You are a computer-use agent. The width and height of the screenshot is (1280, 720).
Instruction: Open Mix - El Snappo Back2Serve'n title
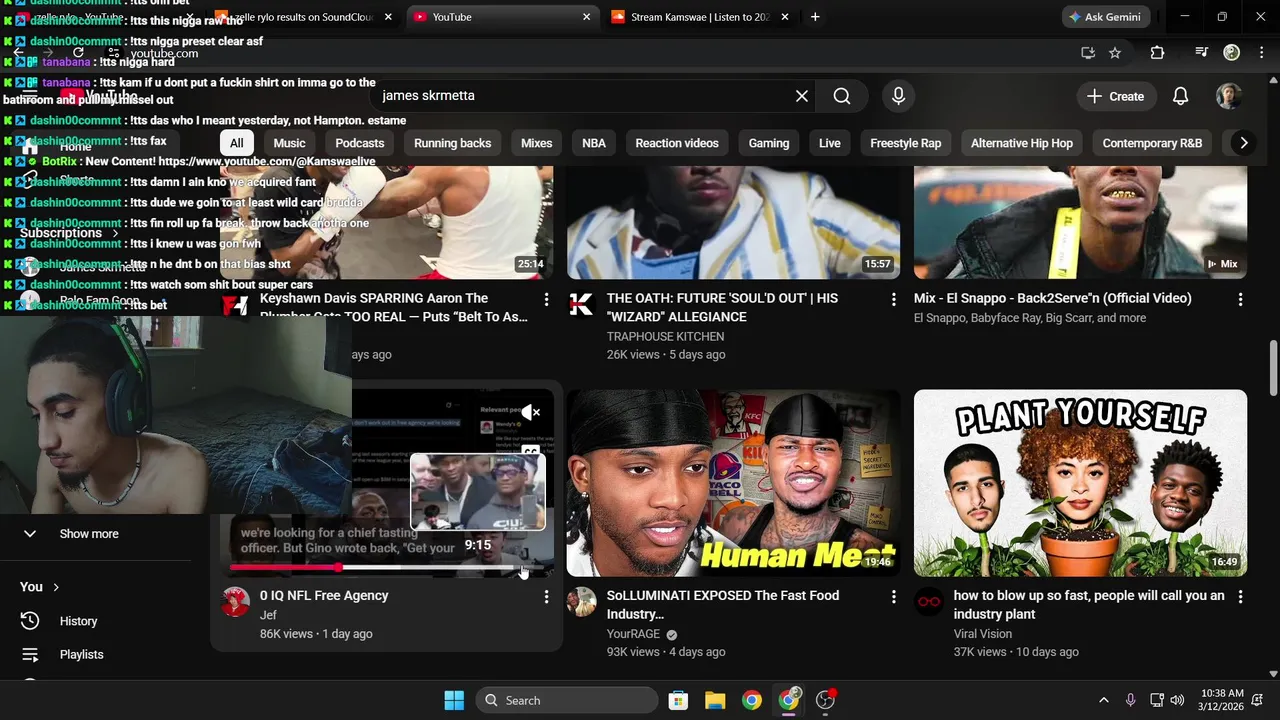[x=1053, y=298]
